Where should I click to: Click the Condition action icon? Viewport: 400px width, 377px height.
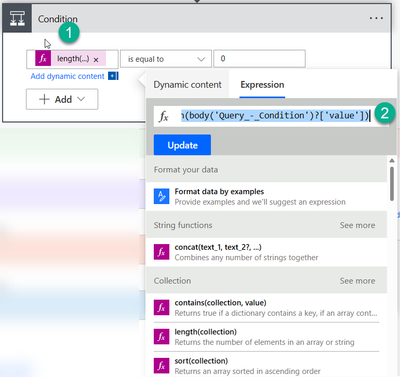point(17,18)
